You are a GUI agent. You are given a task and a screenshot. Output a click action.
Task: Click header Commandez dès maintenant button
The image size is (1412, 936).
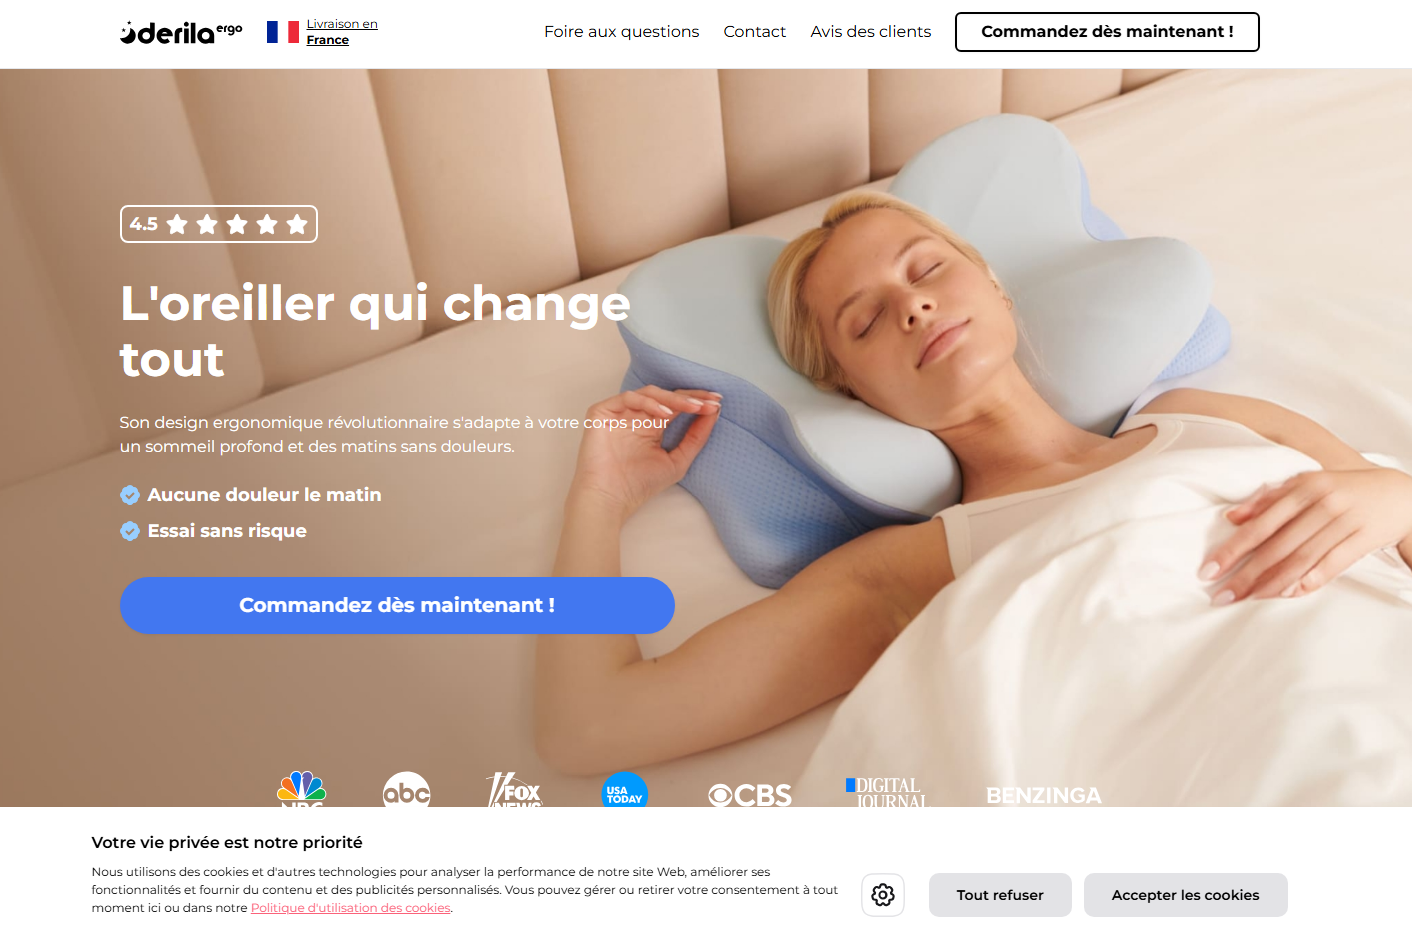tap(1107, 32)
